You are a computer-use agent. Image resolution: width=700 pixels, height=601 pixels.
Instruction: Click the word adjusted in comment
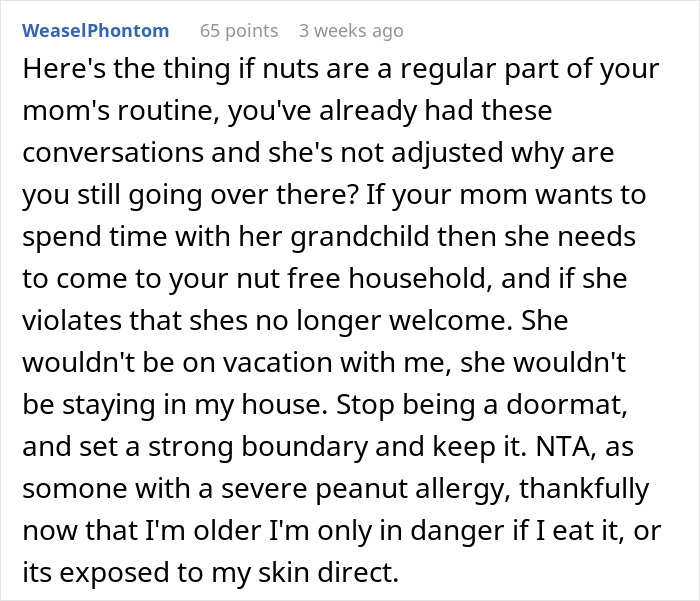pyautogui.click(x=447, y=153)
